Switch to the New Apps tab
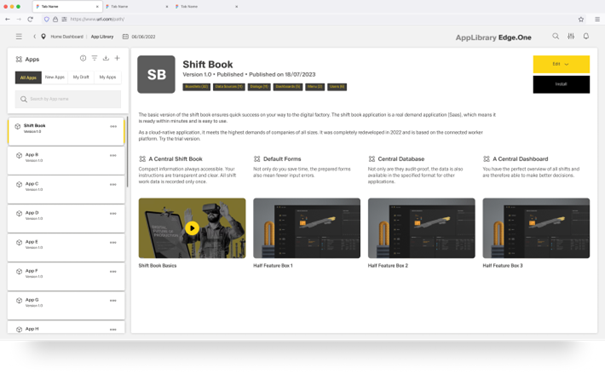Screen dimensions: 605x374 [54, 77]
